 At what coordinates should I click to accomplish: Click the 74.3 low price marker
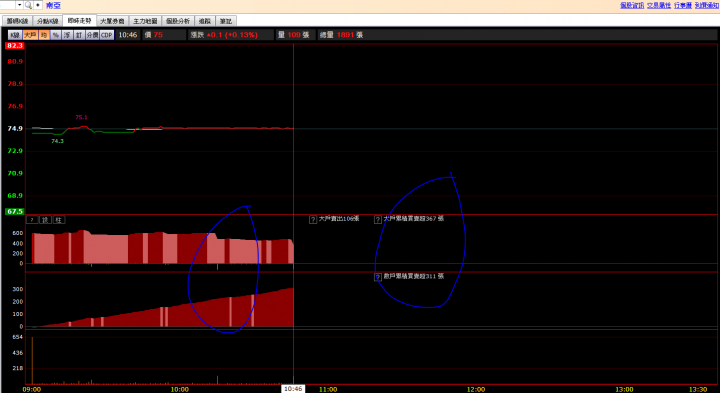tap(57, 141)
